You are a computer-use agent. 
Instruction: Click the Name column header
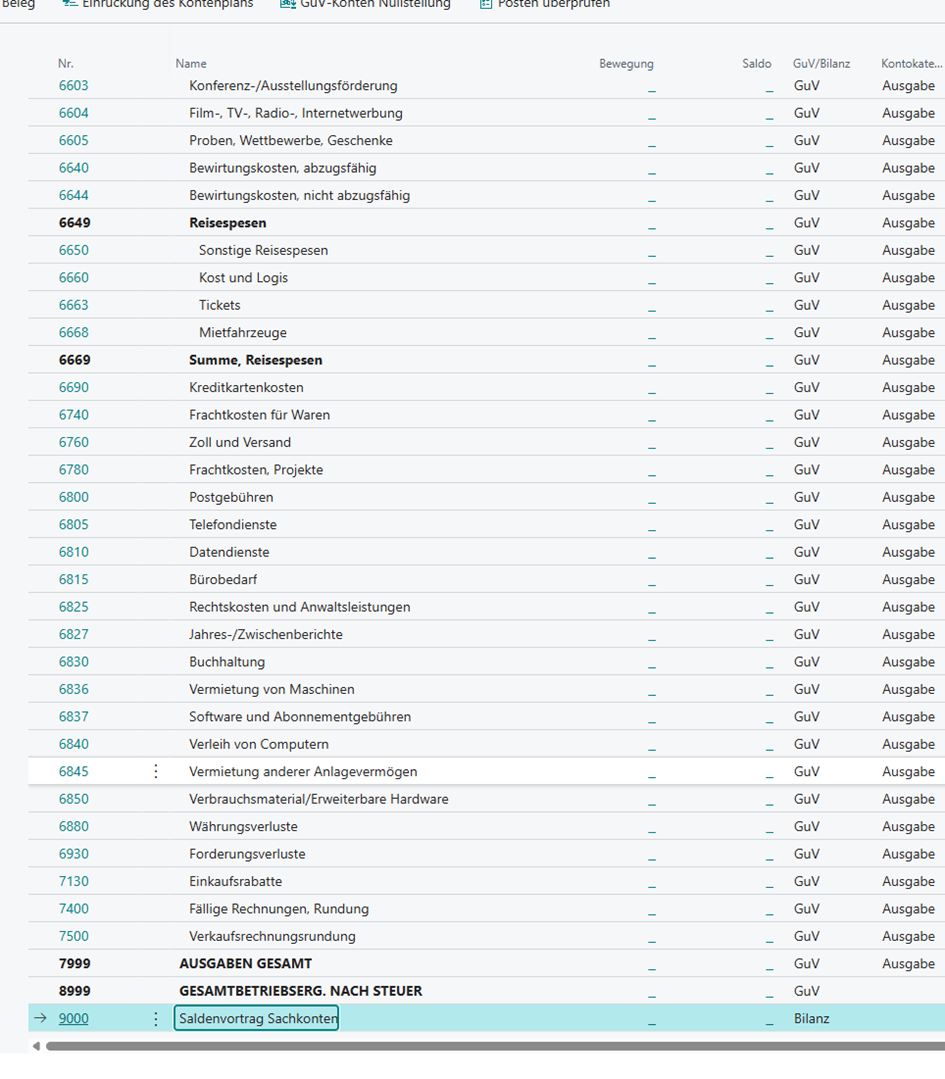[x=191, y=63]
